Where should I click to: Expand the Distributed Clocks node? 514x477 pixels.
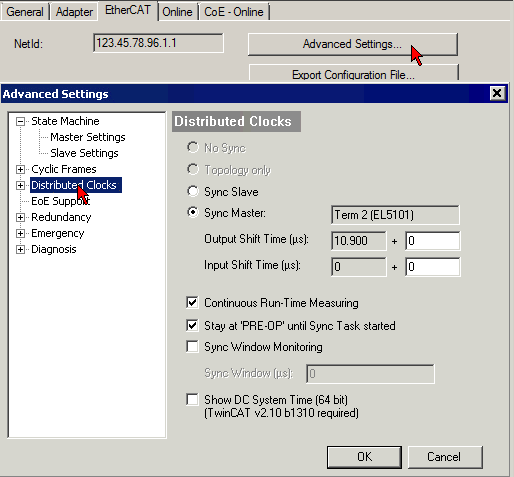point(20,185)
